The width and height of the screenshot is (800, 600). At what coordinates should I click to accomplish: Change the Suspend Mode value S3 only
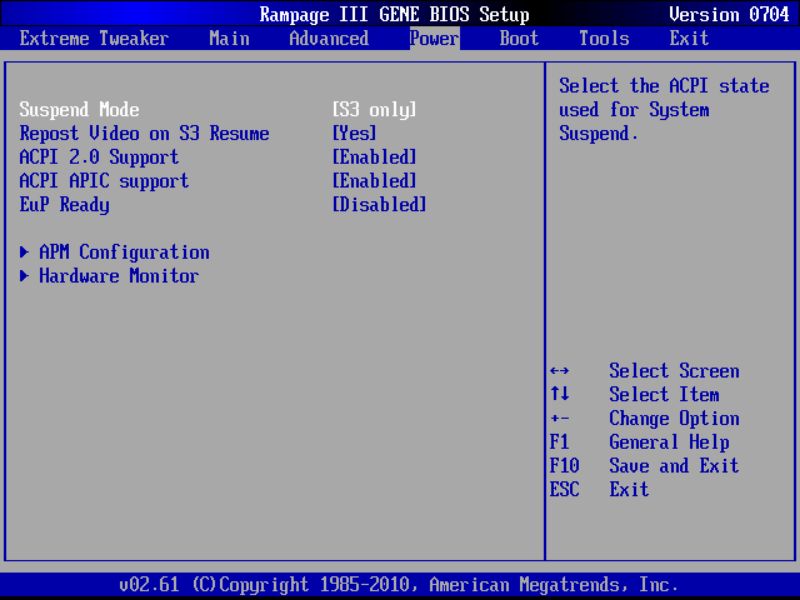(374, 110)
